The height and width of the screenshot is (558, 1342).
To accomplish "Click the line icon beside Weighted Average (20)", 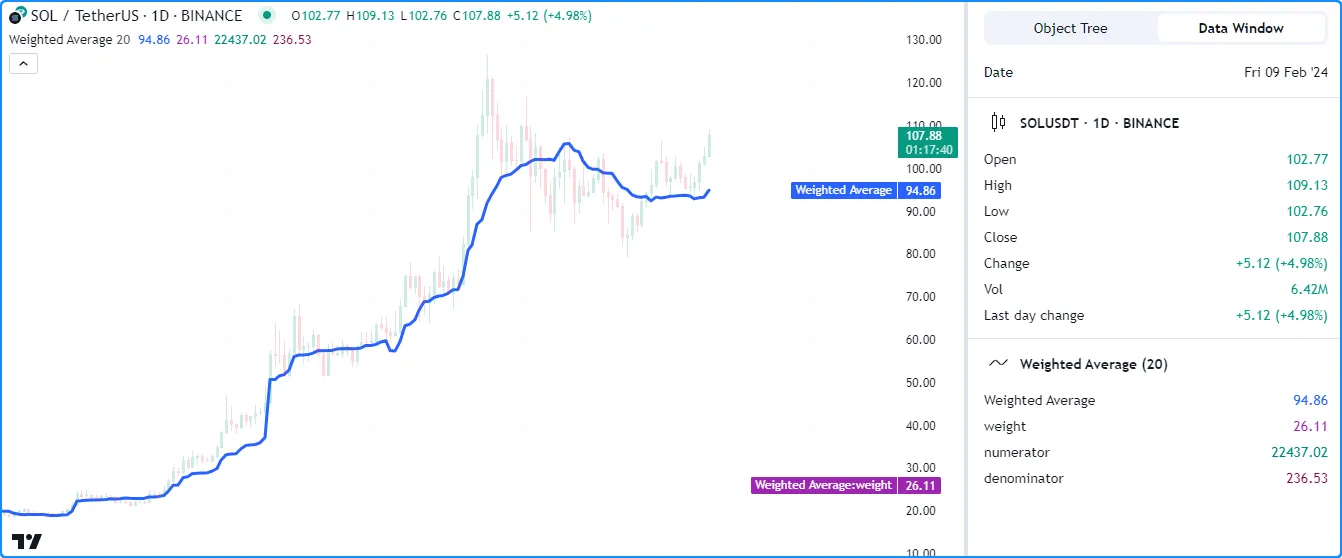I will [998, 364].
